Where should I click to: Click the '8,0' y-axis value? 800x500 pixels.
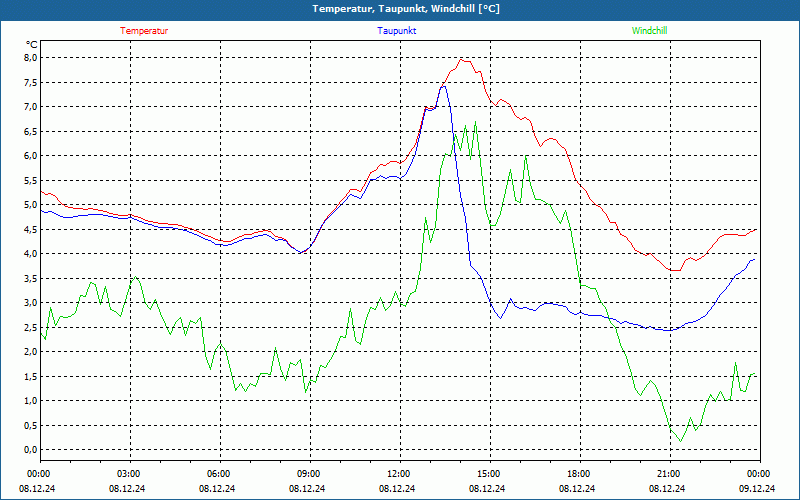coord(32,58)
